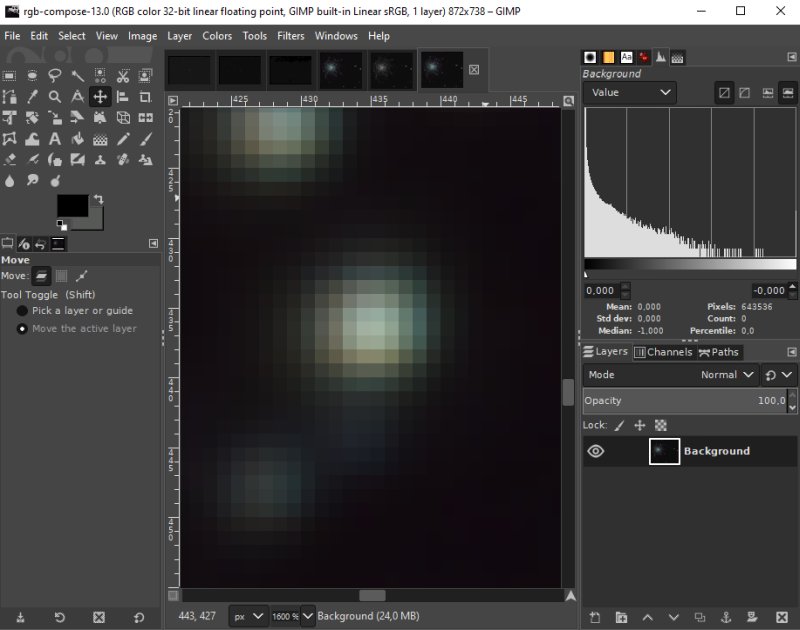
Task: Select the Paintbrush tool
Action: tap(145, 139)
